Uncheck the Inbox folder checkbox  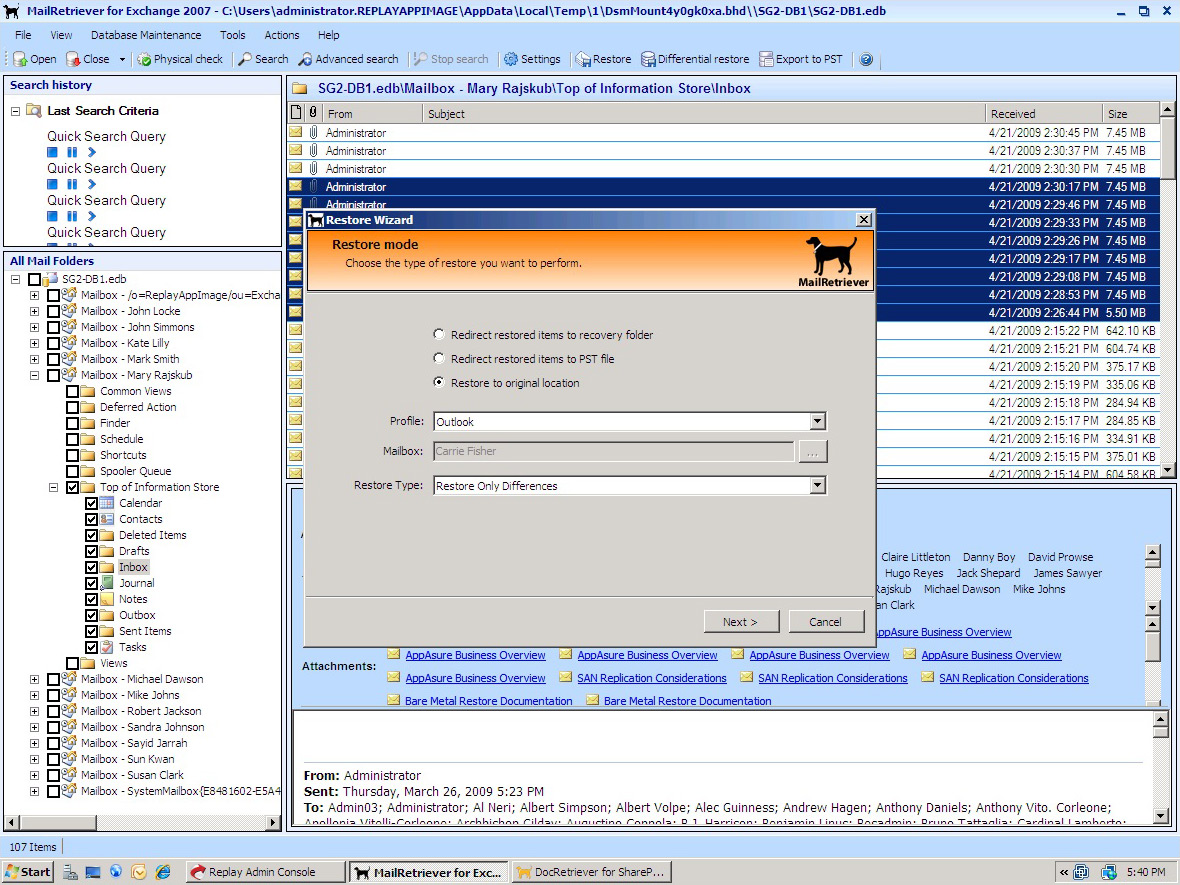tap(91, 567)
